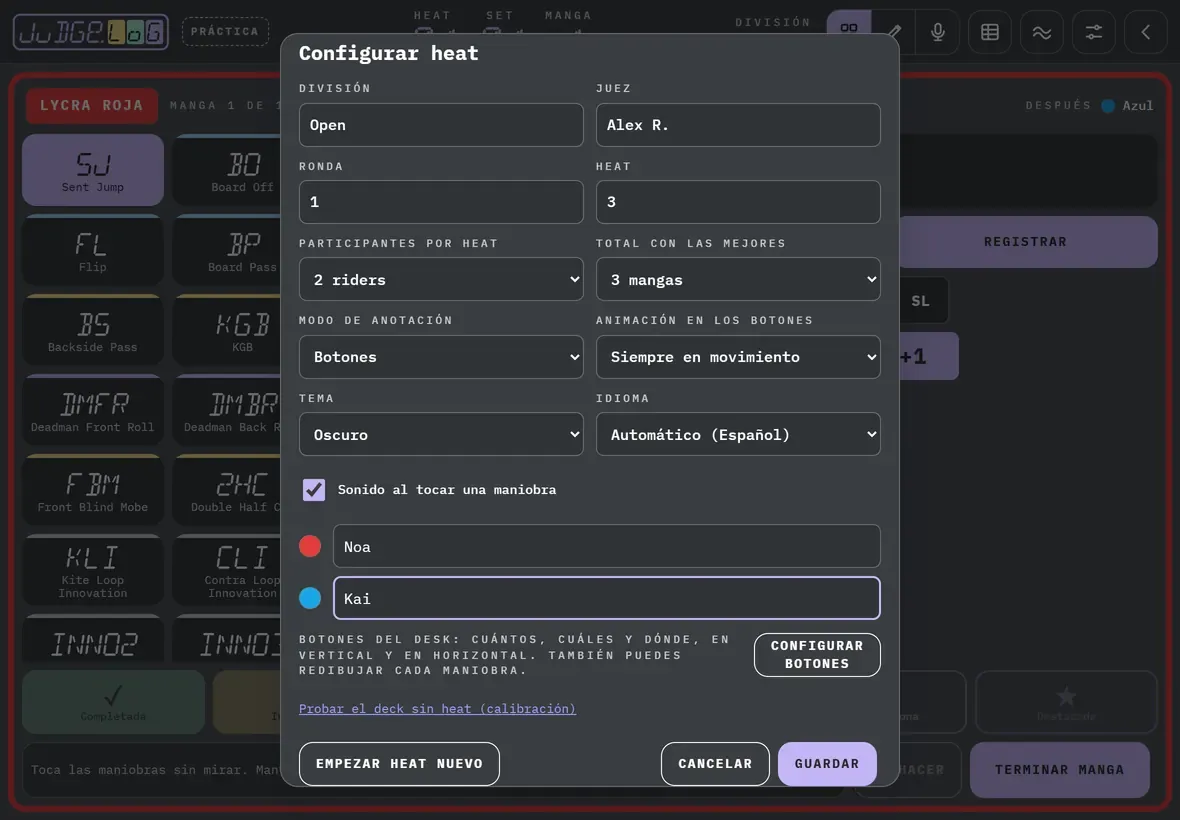Viewport: 1180px width, 820px height.
Task: Click the Práctica badge in header
Action: pos(225,32)
